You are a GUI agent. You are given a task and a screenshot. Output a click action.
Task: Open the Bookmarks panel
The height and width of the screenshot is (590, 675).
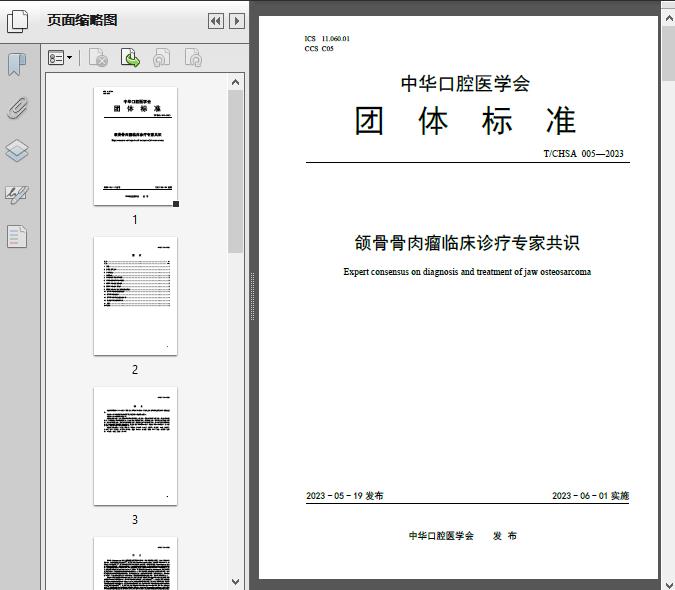(x=17, y=65)
